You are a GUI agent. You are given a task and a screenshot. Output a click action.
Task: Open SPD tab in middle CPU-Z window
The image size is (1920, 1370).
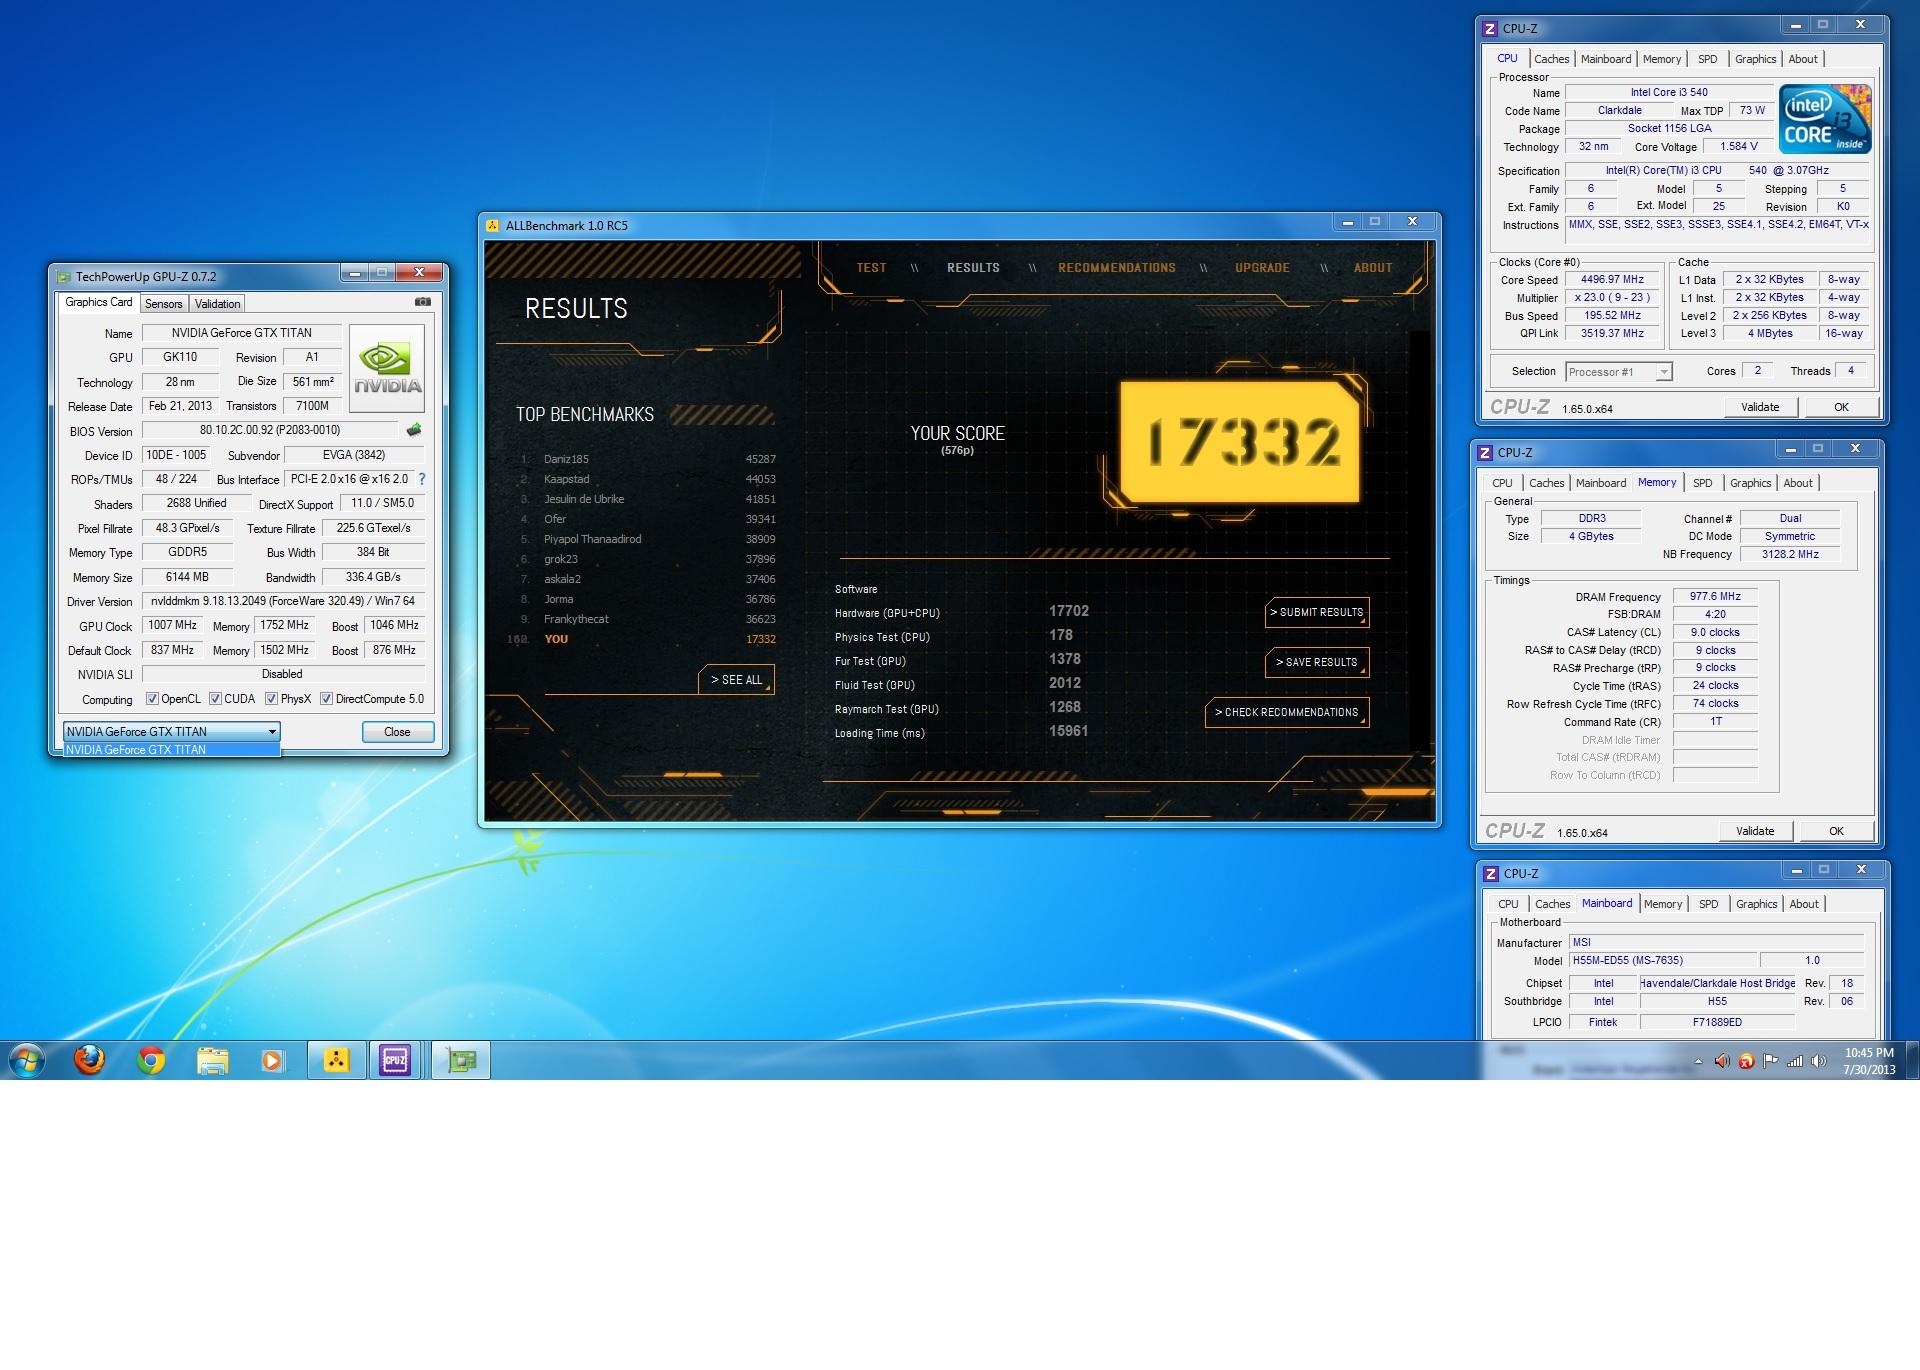[x=1702, y=483]
